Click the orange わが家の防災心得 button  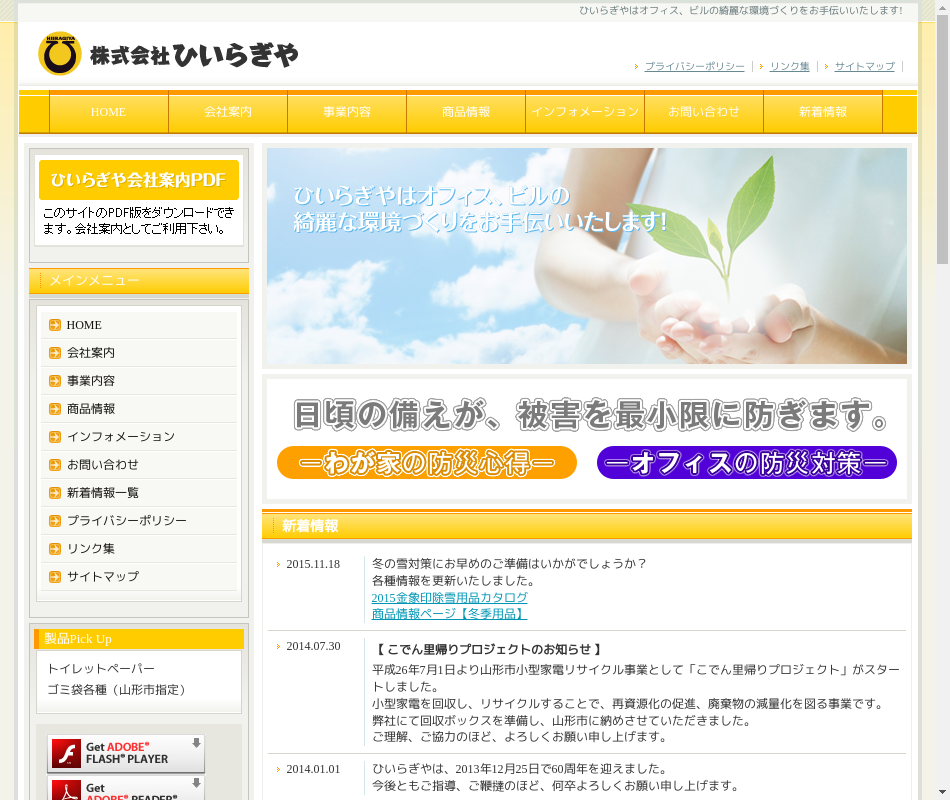point(427,463)
